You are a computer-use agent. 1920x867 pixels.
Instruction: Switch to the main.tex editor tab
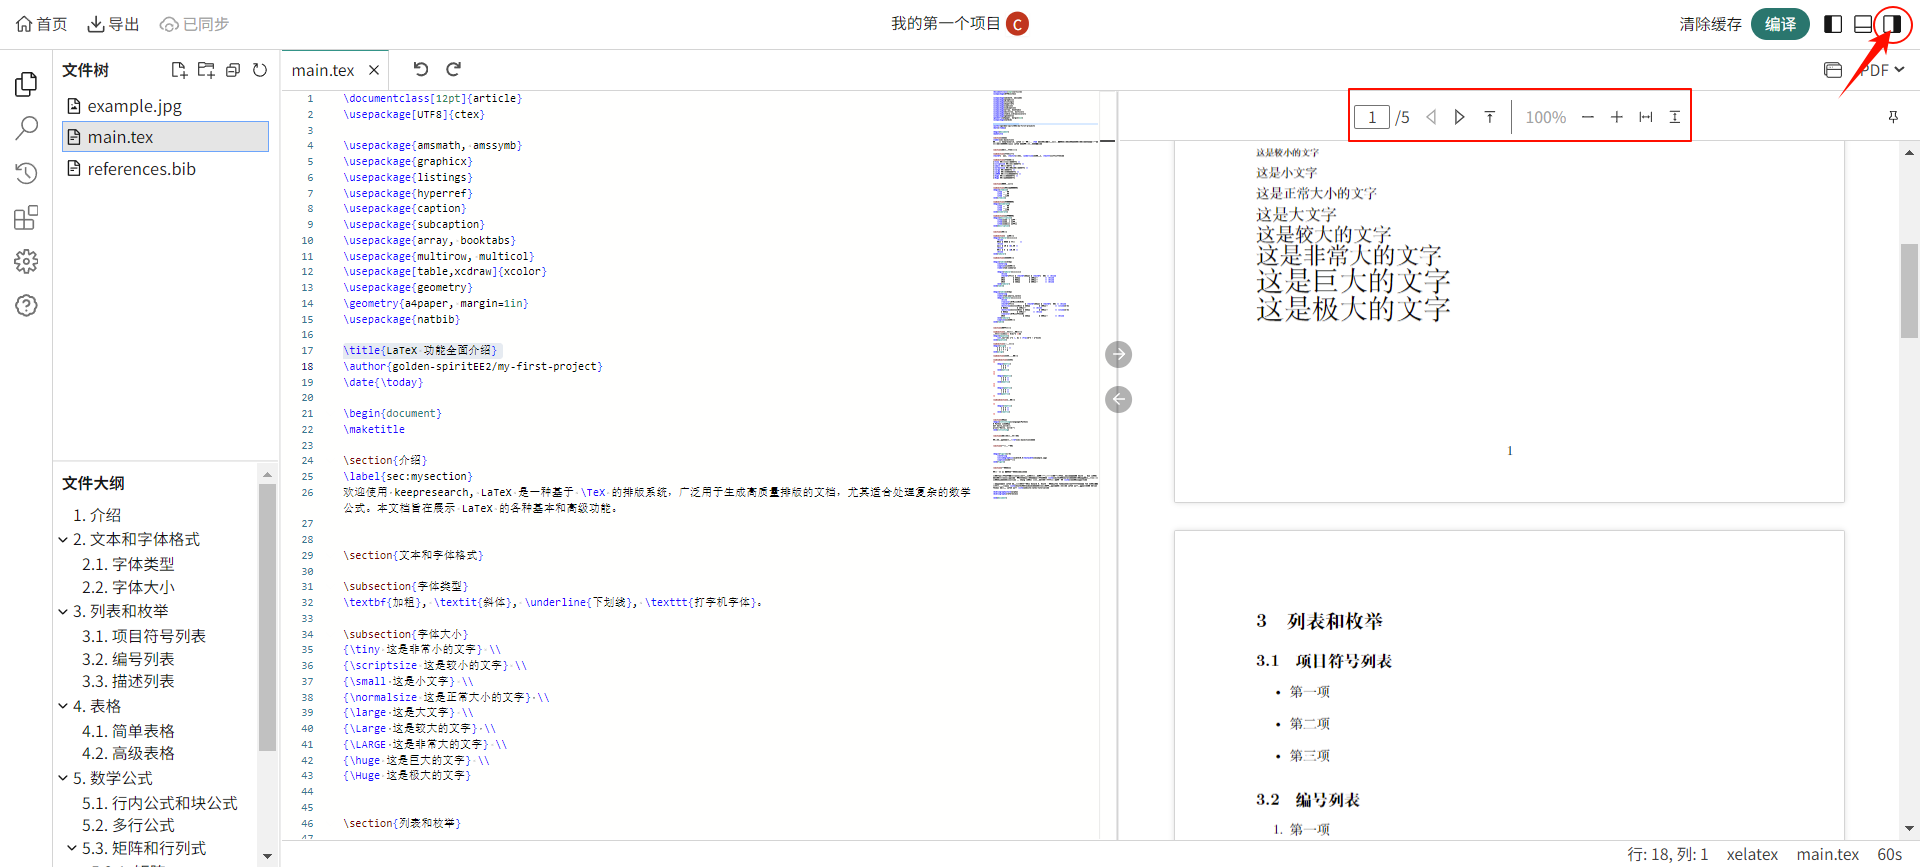pyautogui.click(x=323, y=70)
